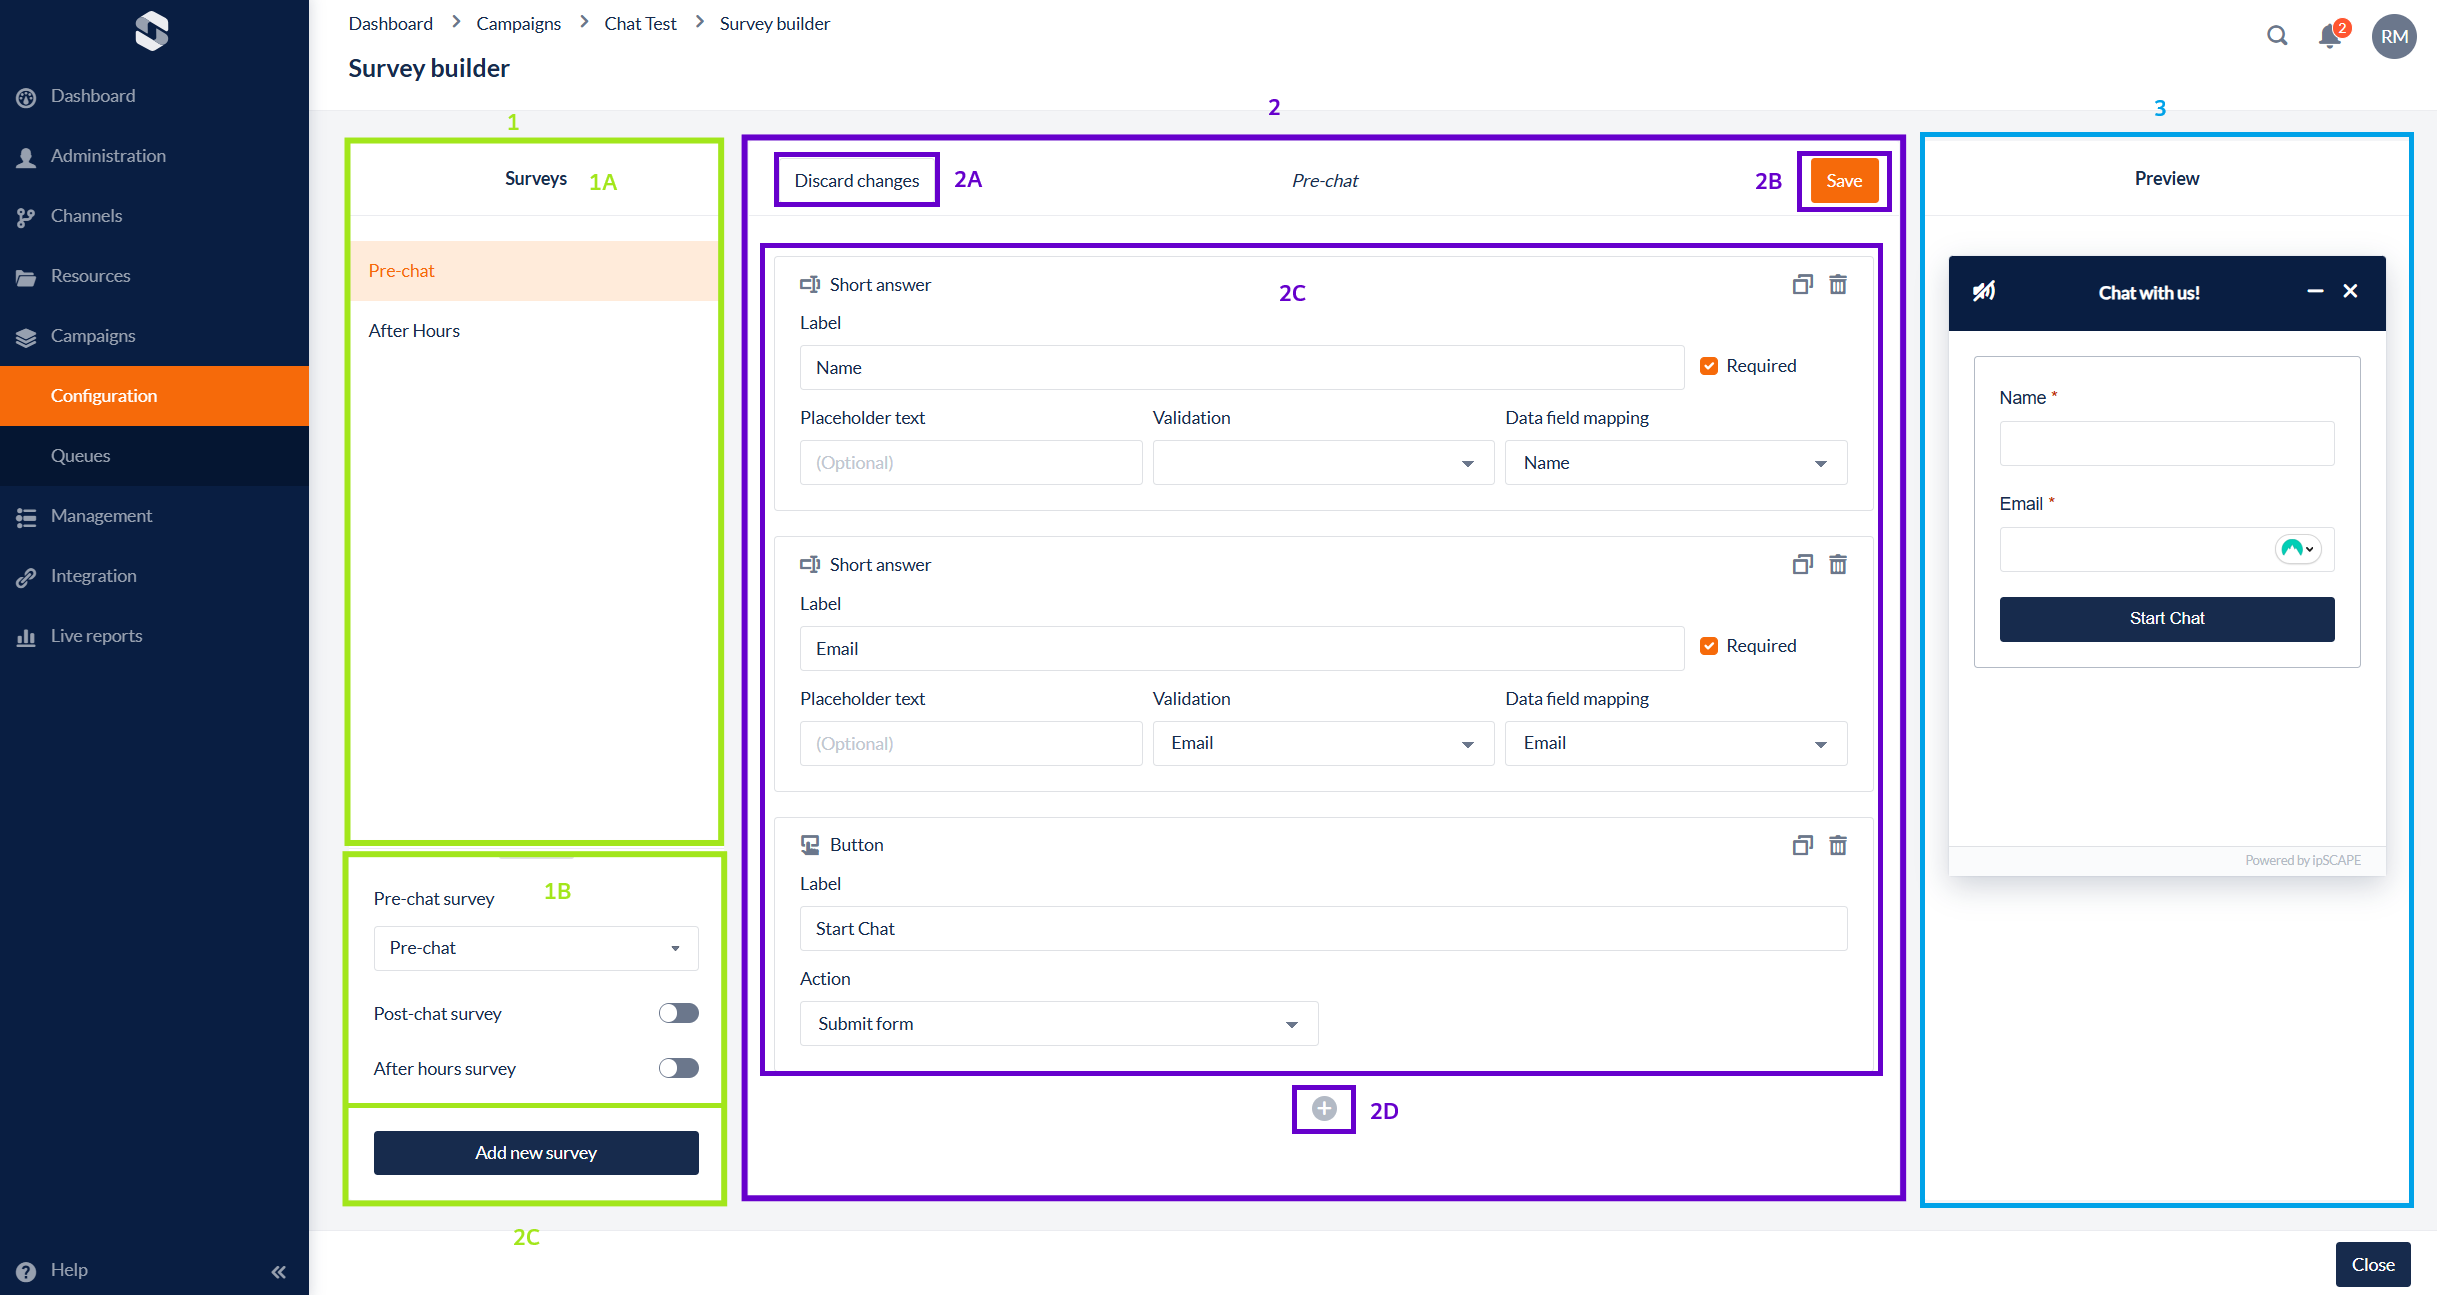The width and height of the screenshot is (2437, 1295).
Task: Duplicate the Email short answer field
Action: 1802,565
